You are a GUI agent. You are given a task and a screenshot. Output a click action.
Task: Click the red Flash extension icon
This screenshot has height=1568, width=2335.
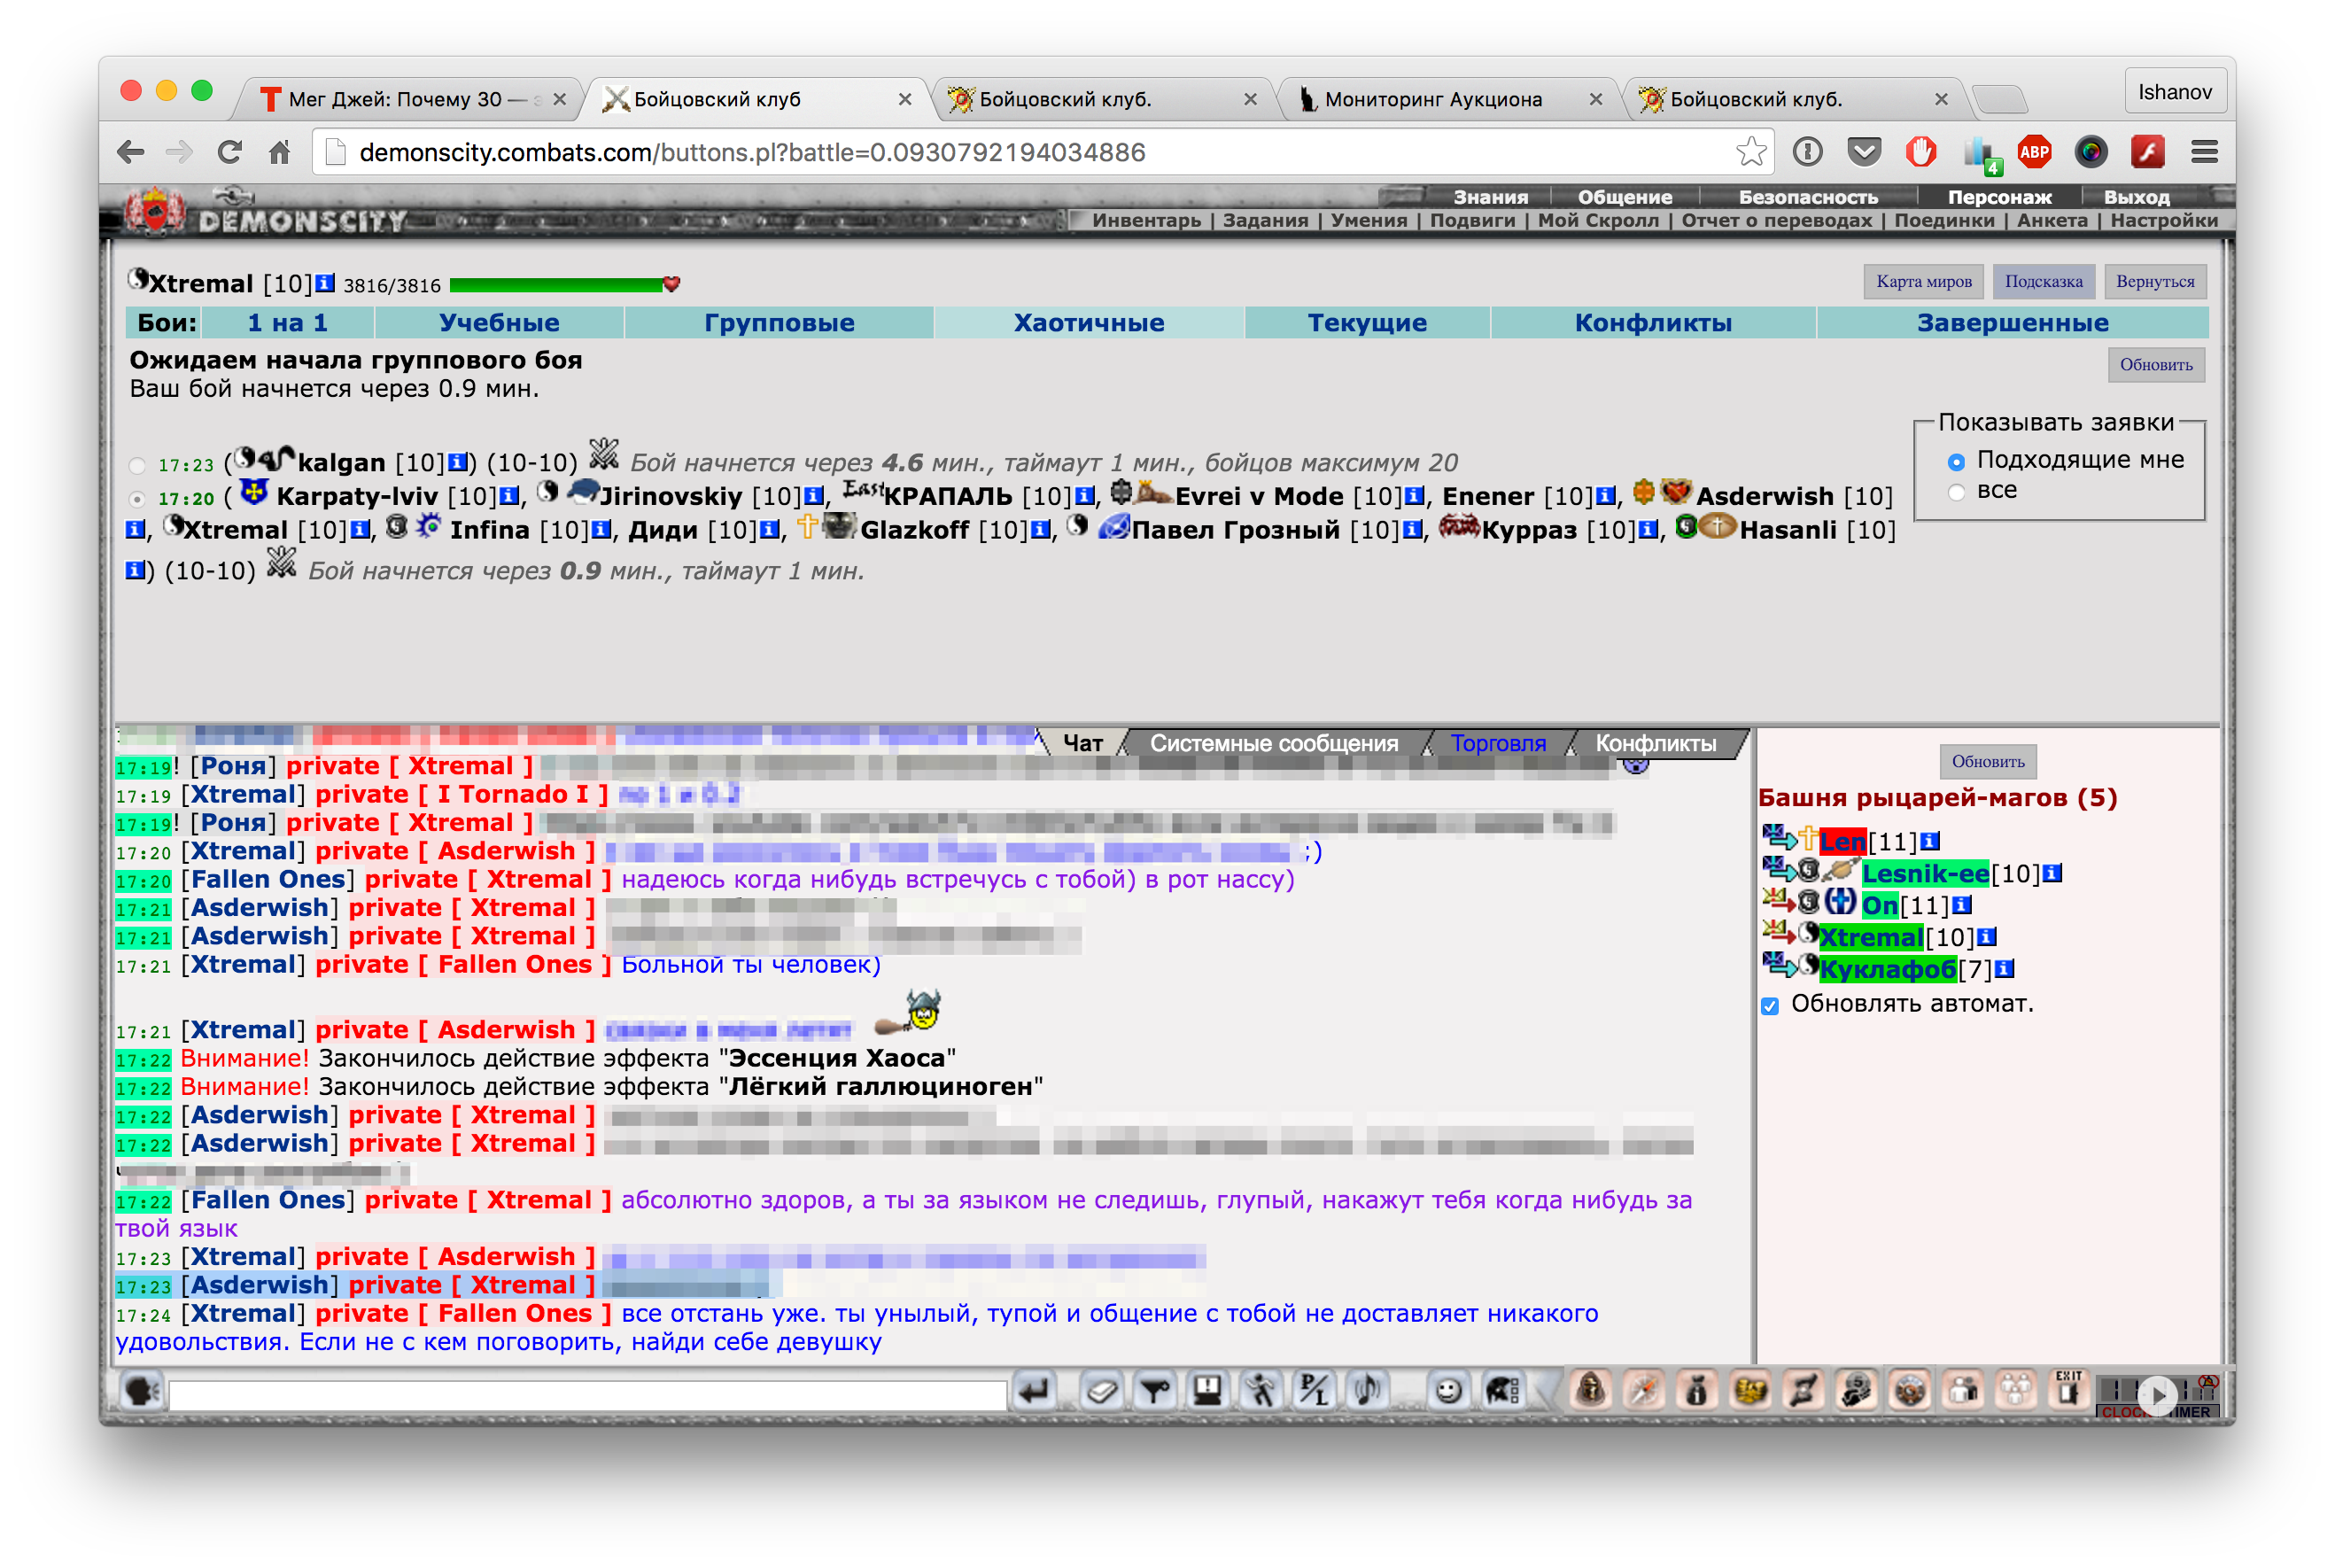(x=2148, y=152)
